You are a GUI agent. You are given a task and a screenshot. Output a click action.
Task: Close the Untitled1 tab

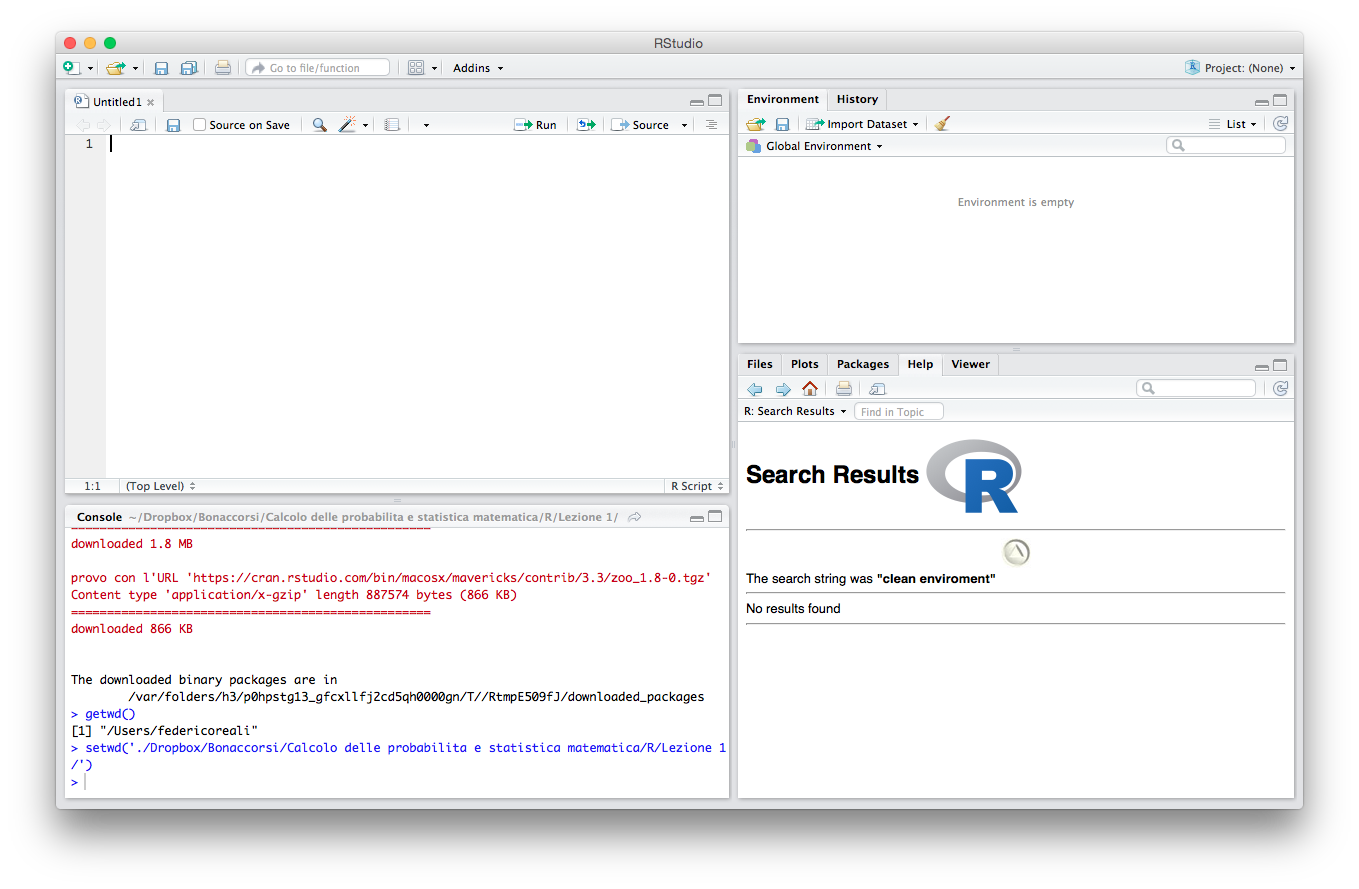[151, 102]
